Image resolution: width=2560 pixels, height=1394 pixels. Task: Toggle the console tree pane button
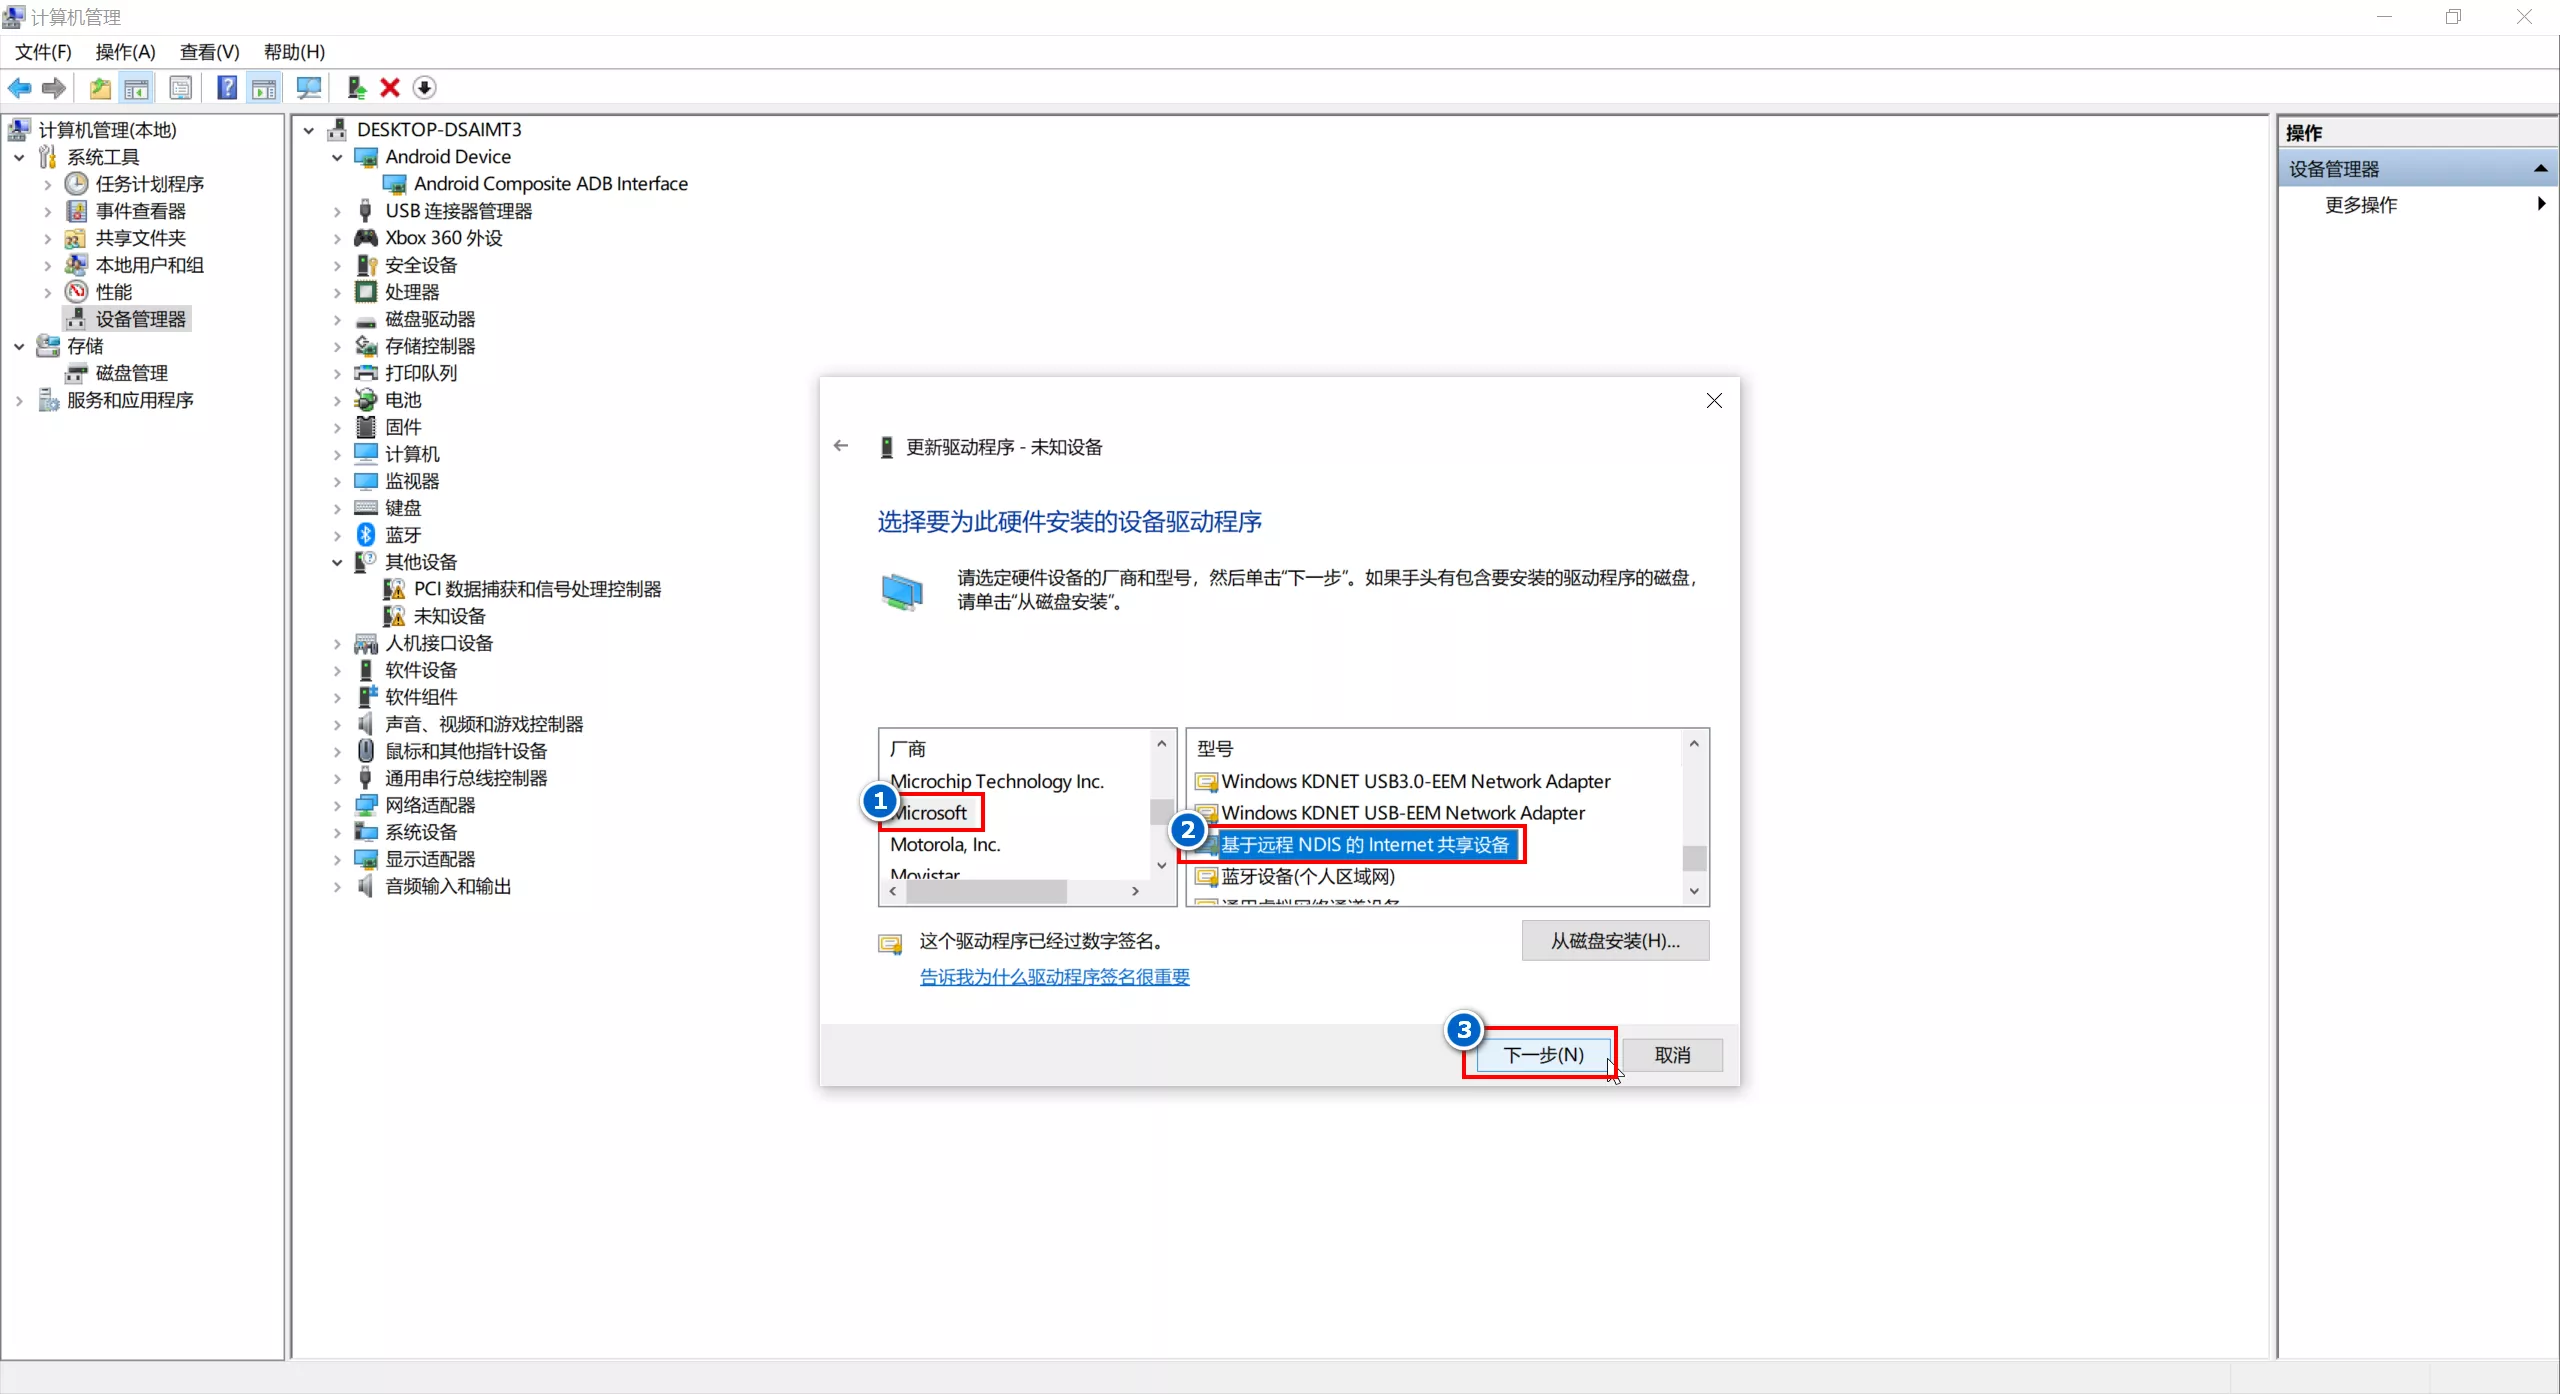point(137,88)
